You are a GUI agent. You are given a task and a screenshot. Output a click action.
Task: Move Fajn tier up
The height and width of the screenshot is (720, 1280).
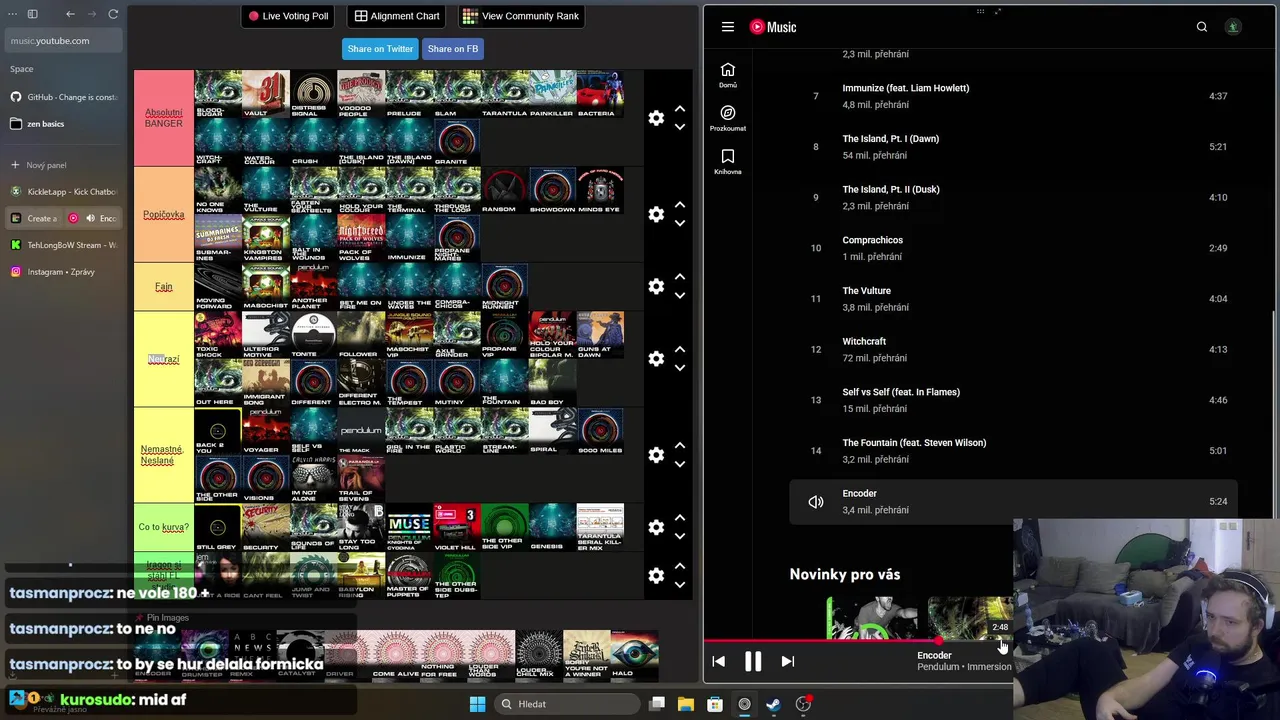tap(680, 277)
